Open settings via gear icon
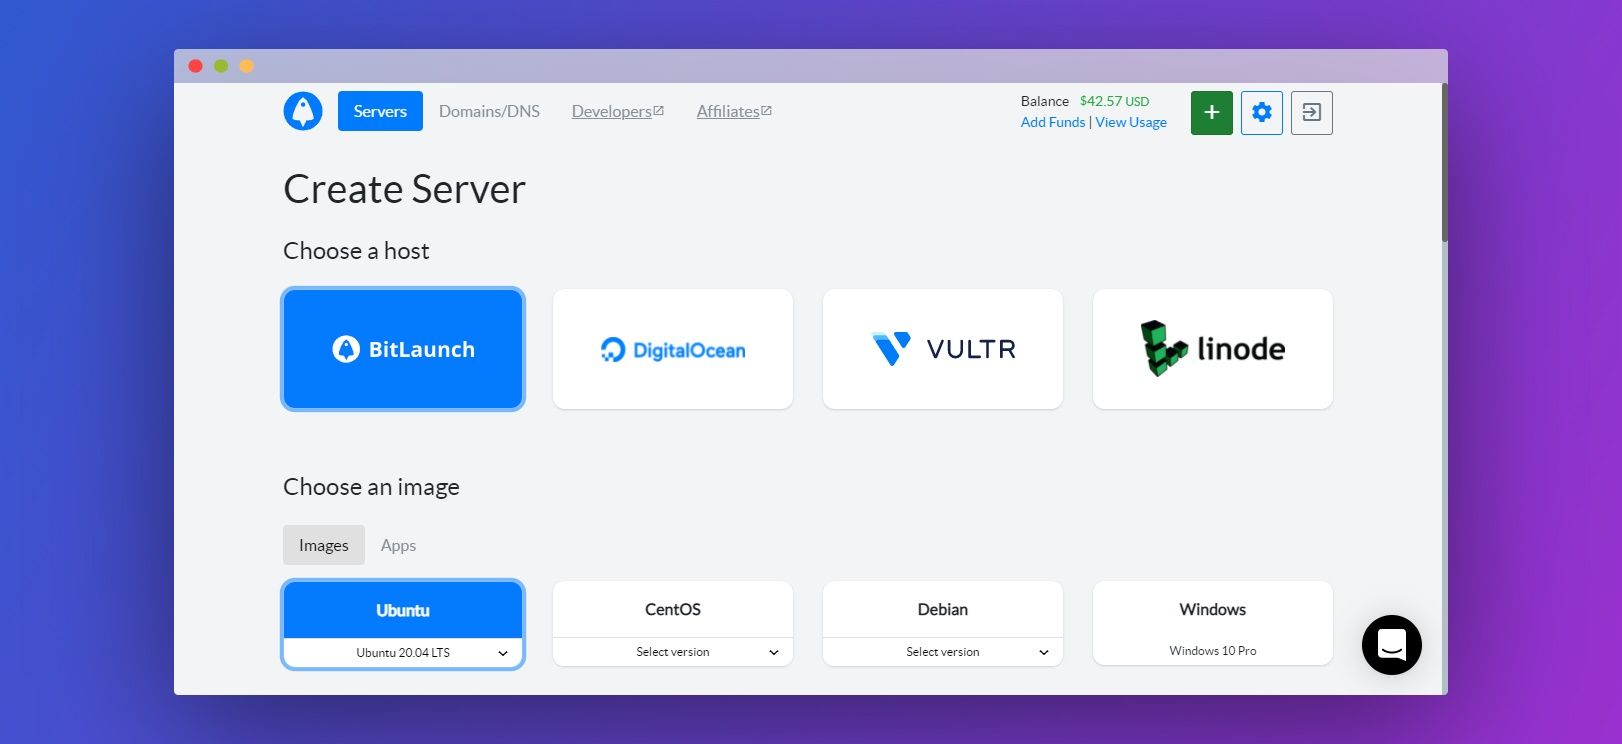1622x744 pixels. click(1262, 112)
